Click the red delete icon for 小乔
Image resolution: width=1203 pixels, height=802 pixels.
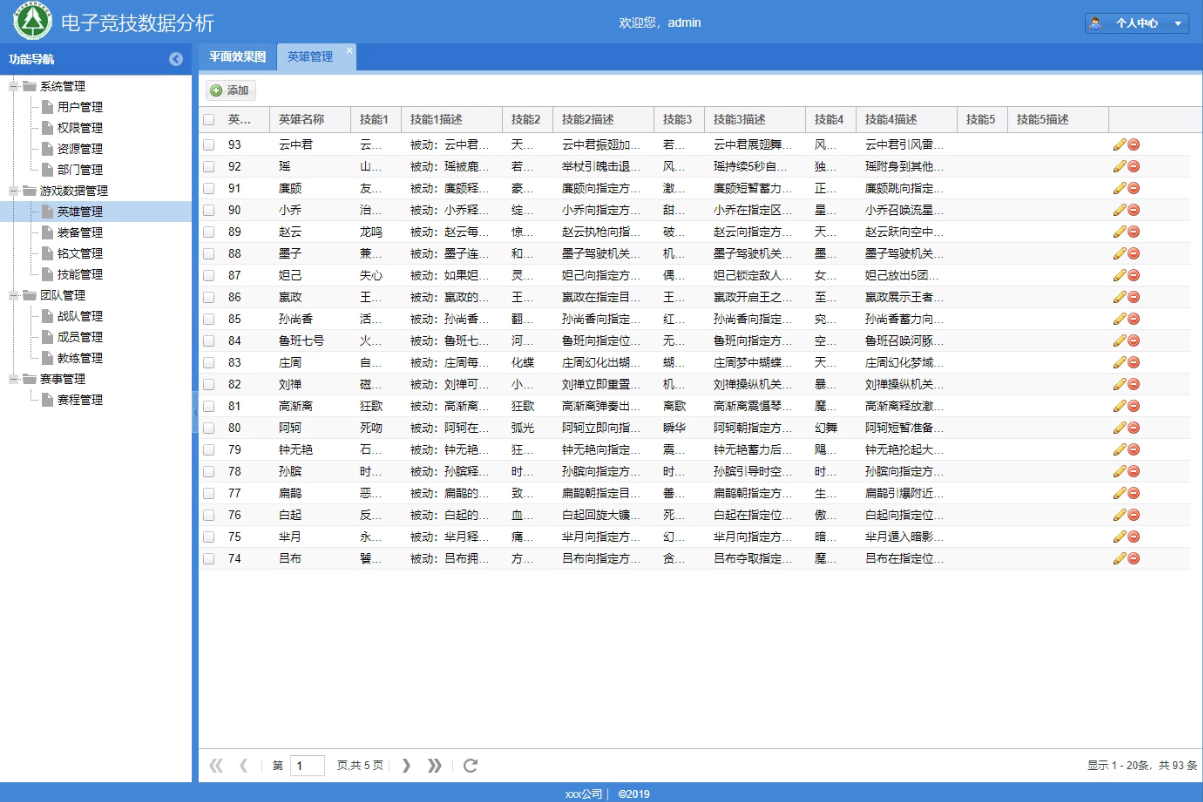coord(1134,210)
